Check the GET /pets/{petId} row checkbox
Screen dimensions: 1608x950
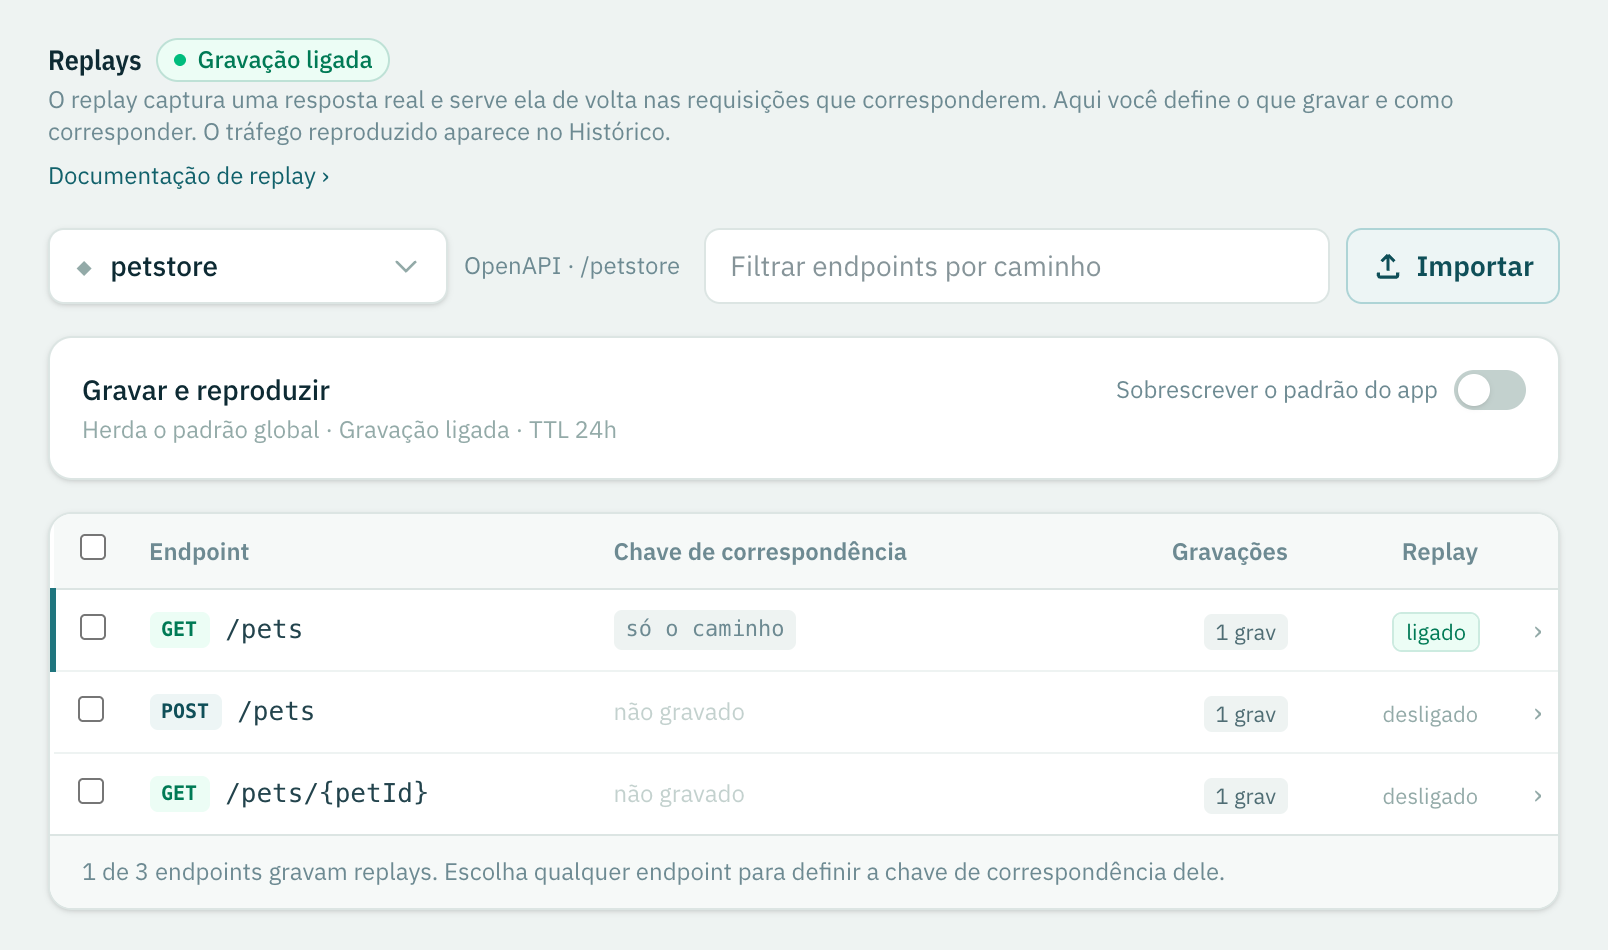[91, 791]
